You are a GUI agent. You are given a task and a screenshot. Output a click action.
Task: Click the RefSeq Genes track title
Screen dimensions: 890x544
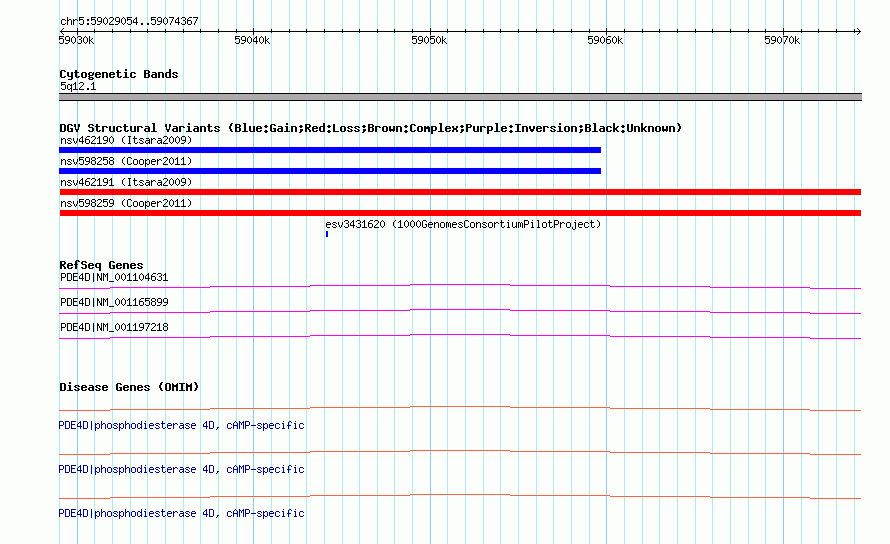[x=101, y=265]
